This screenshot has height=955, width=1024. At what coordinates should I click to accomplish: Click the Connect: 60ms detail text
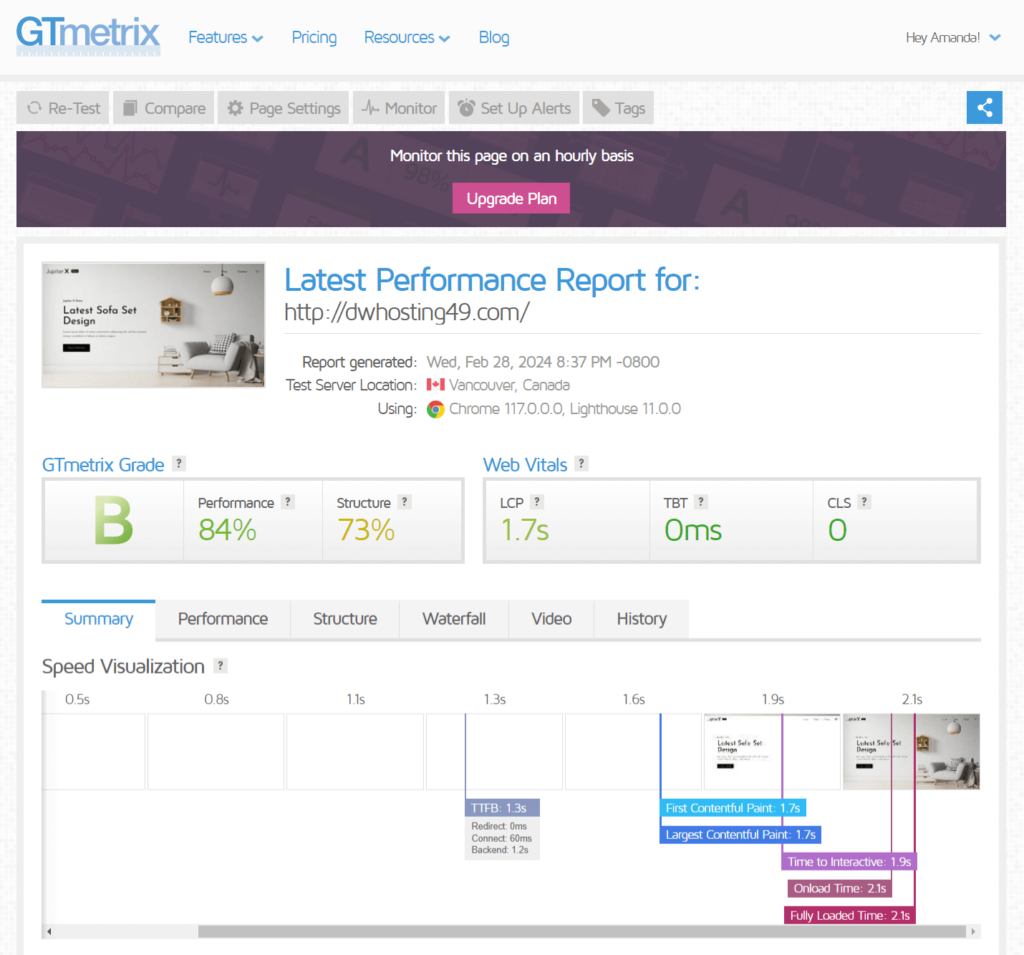coord(502,838)
